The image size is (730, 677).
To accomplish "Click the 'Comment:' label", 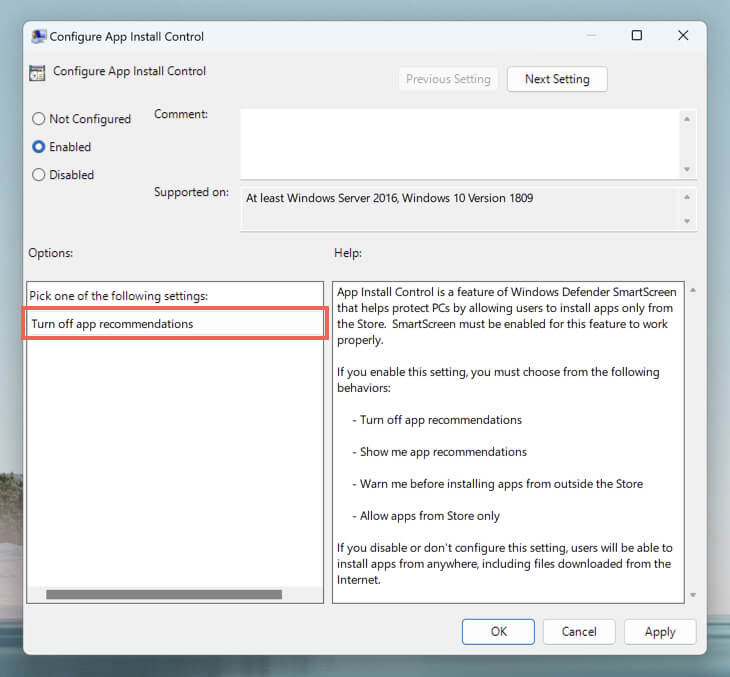I will [181, 114].
